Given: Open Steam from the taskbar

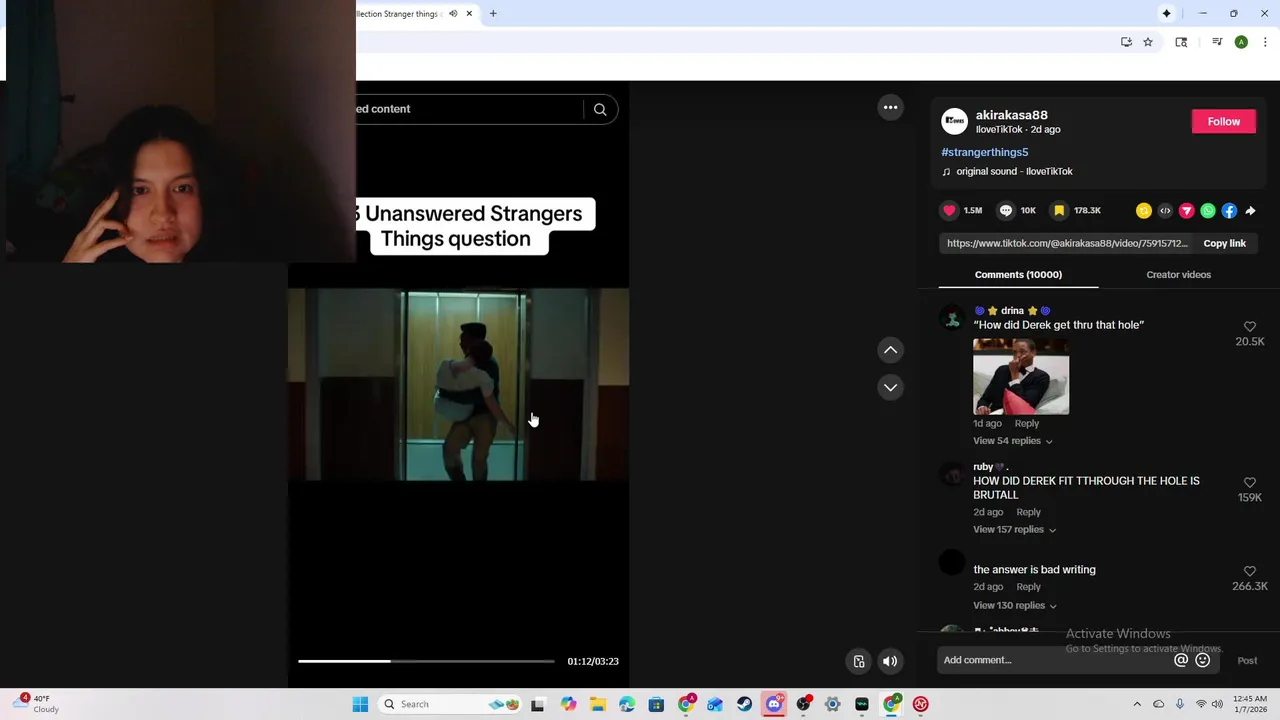Looking at the screenshot, I should 744,704.
